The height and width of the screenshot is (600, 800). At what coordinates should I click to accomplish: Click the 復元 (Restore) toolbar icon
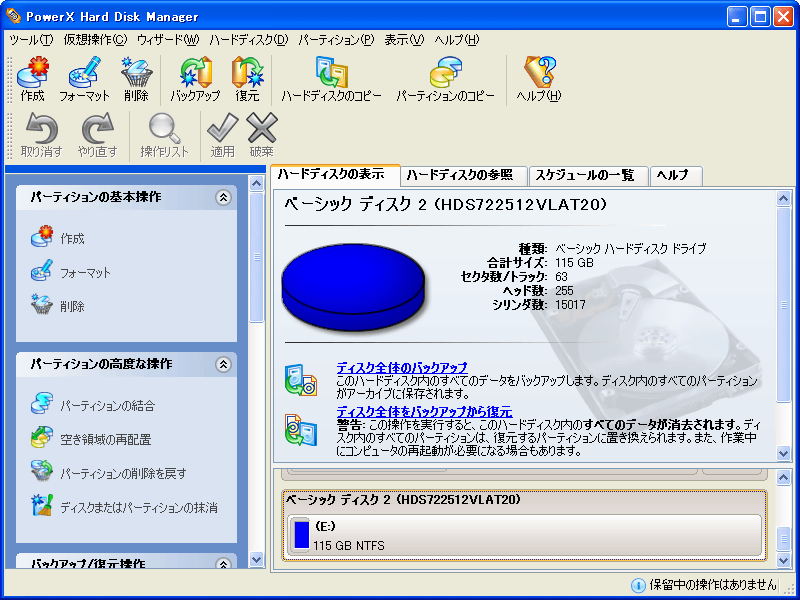click(x=247, y=79)
